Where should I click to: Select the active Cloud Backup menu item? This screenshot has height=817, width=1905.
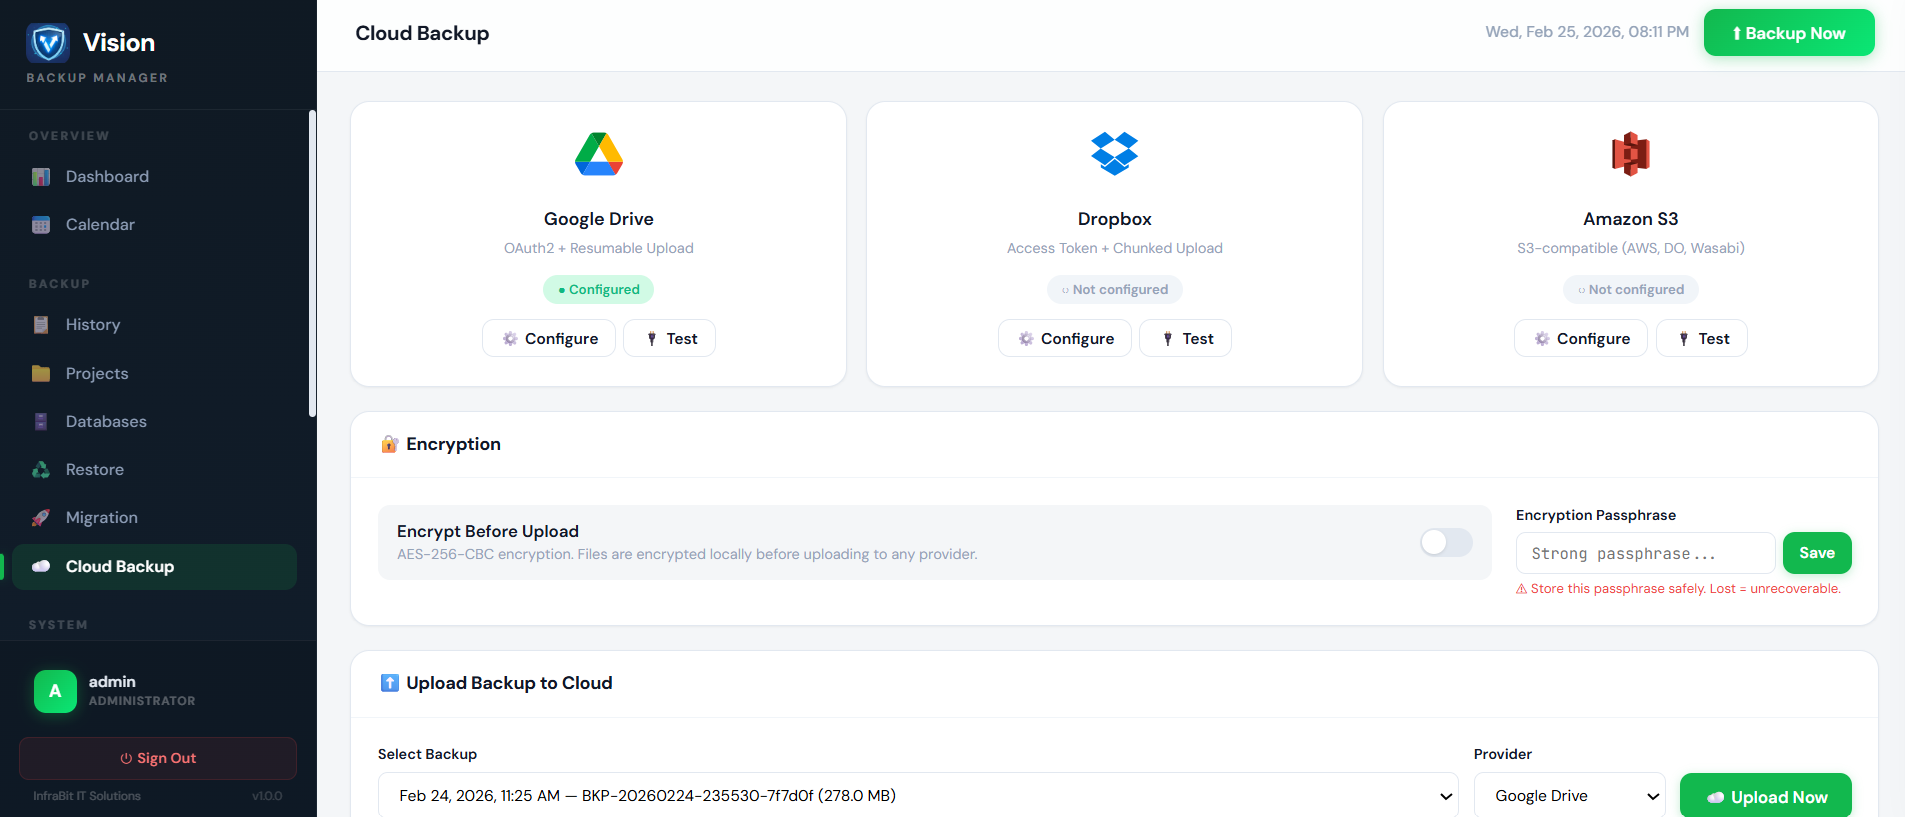click(155, 567)
